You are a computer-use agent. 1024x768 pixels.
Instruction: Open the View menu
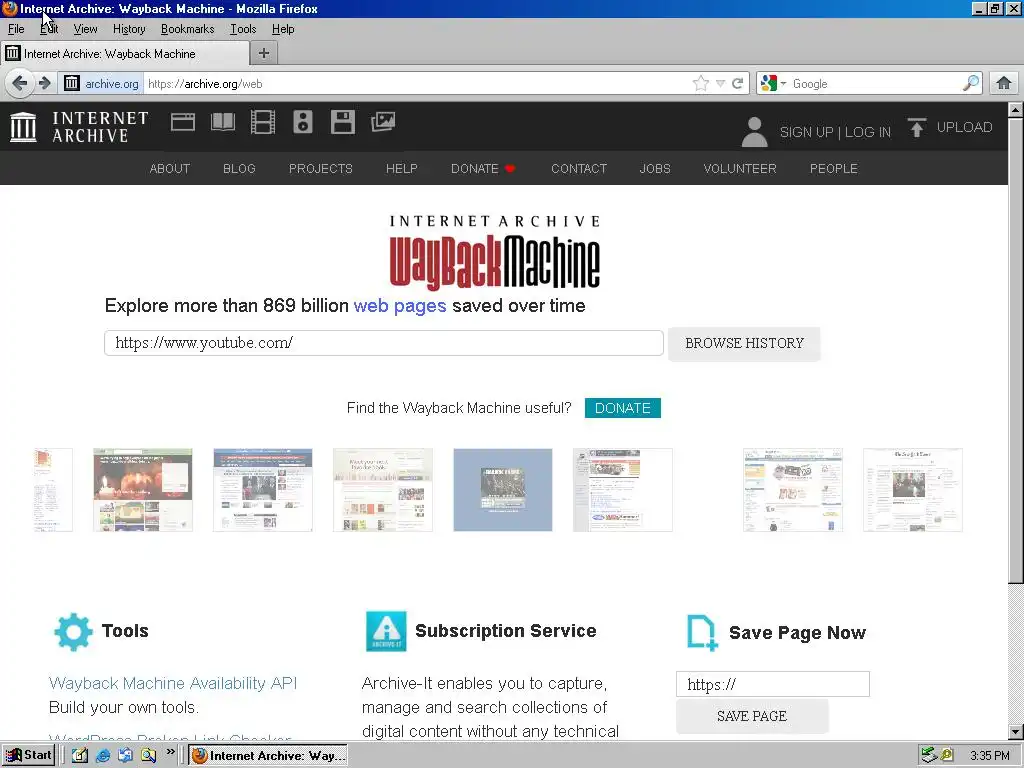click(x=85, y=29)
